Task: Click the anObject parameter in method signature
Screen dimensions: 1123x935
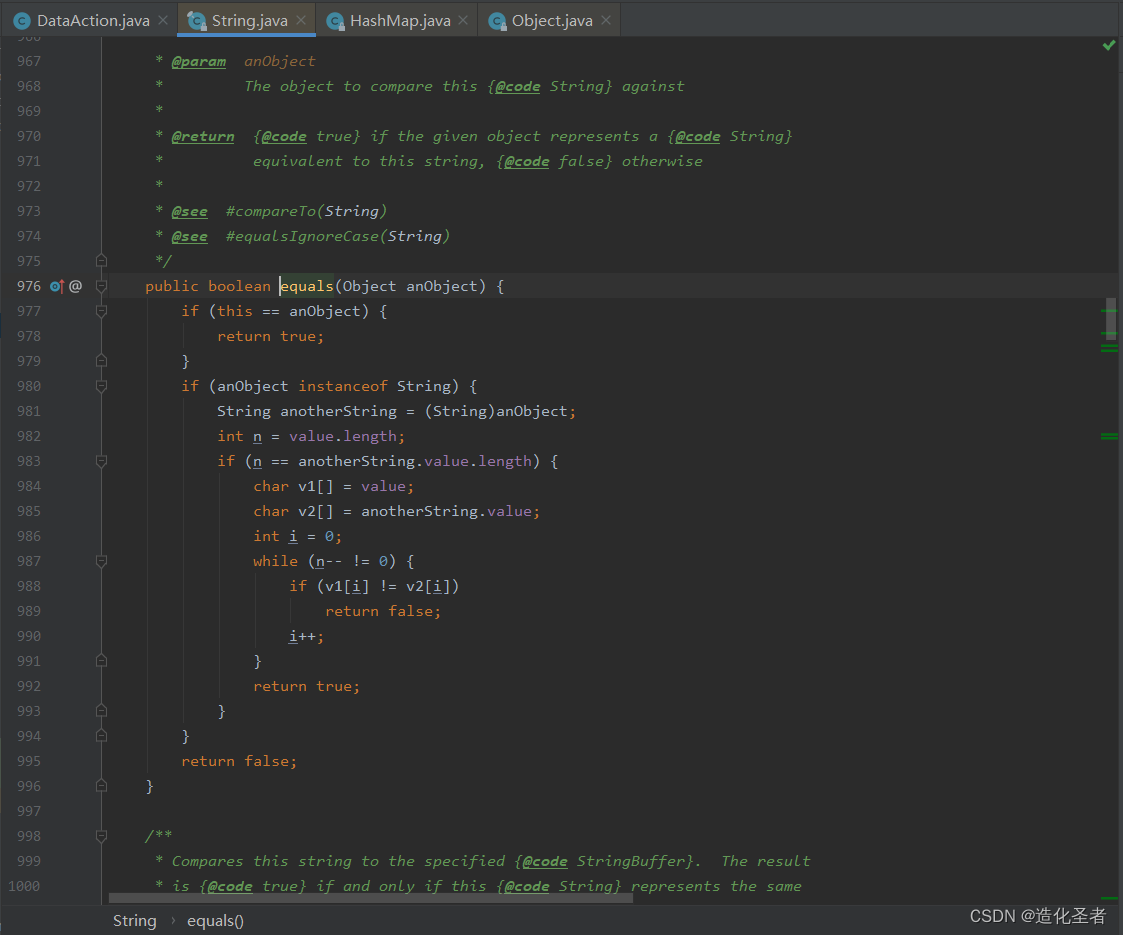Action: point(441,286)
